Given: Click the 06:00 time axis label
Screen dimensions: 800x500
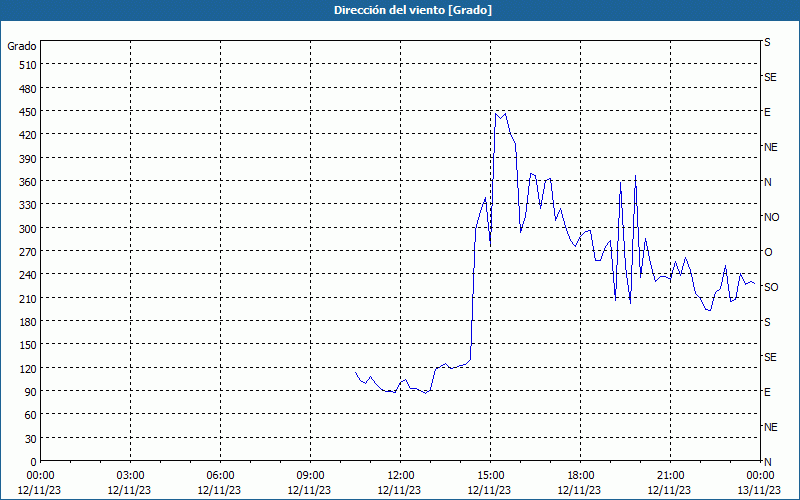Looking at the screenshot, I should pos(220,476).
